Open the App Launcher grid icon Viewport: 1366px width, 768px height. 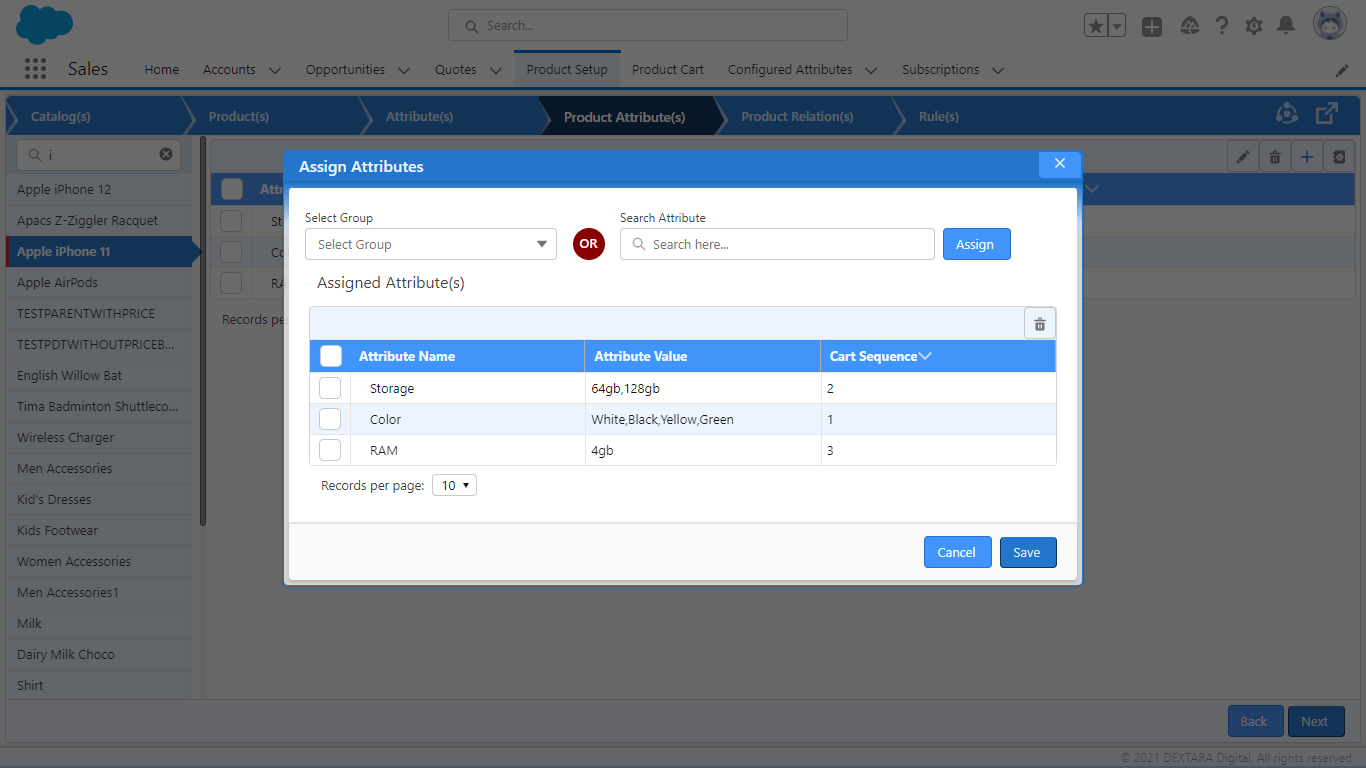coord(35,69)
